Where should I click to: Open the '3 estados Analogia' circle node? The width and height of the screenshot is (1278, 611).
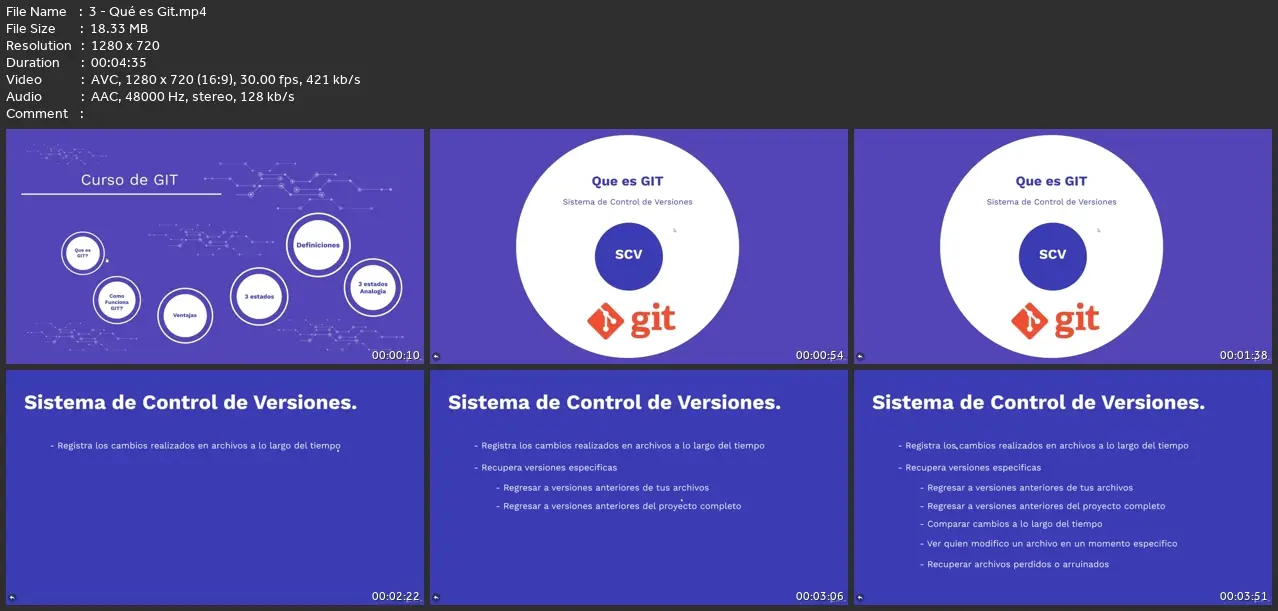373,288
